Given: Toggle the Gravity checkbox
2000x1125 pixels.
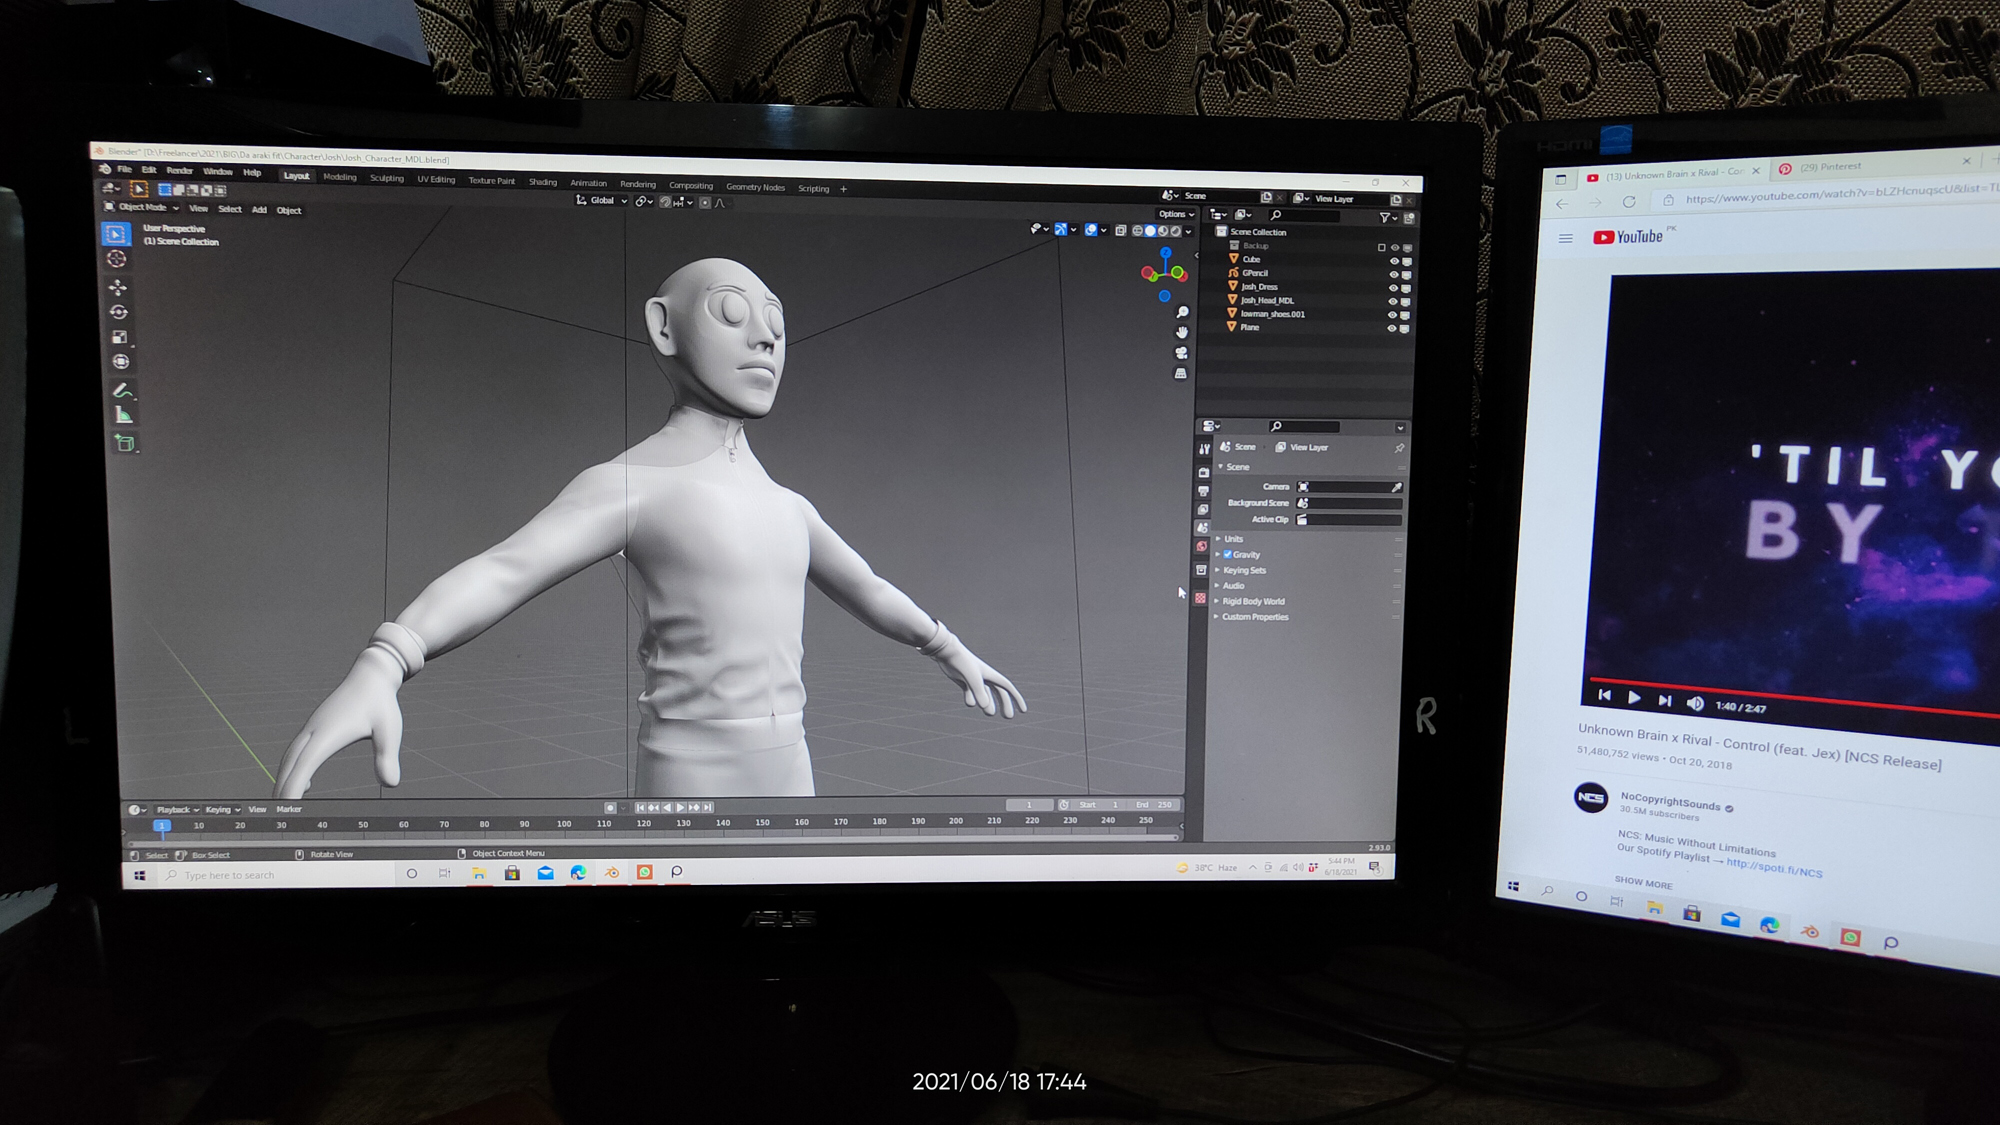Looking at the screenshot, I should point(1227,555).
